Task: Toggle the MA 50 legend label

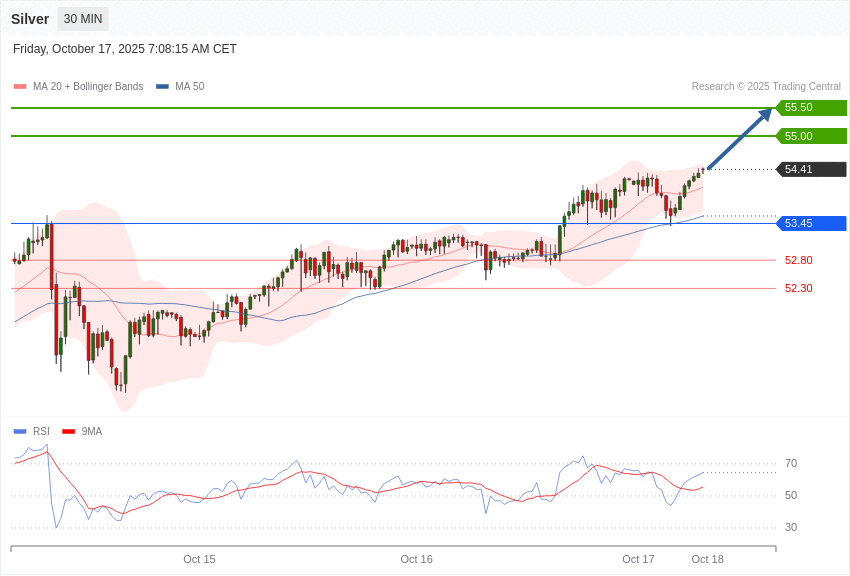Action: click(189, 87)
